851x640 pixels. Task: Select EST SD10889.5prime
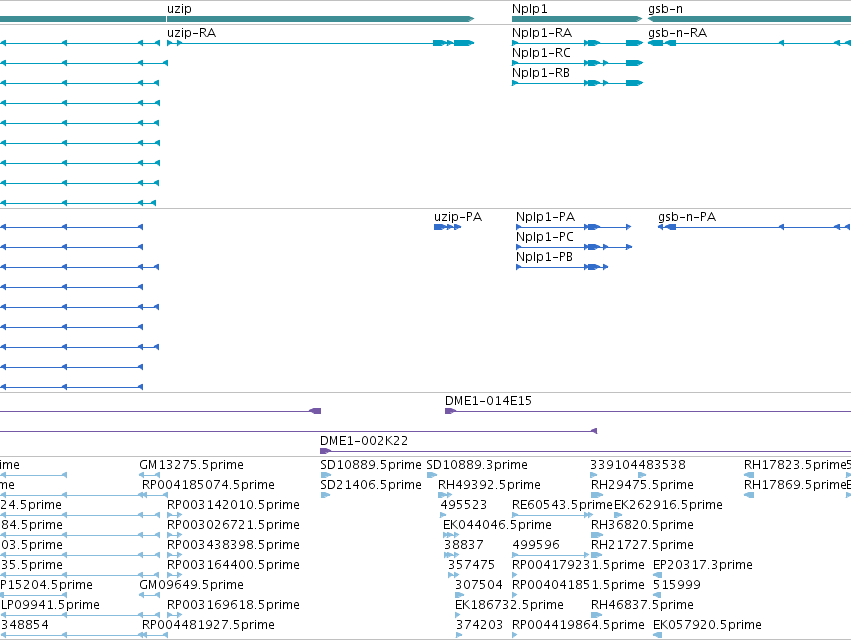pos(371,465)
